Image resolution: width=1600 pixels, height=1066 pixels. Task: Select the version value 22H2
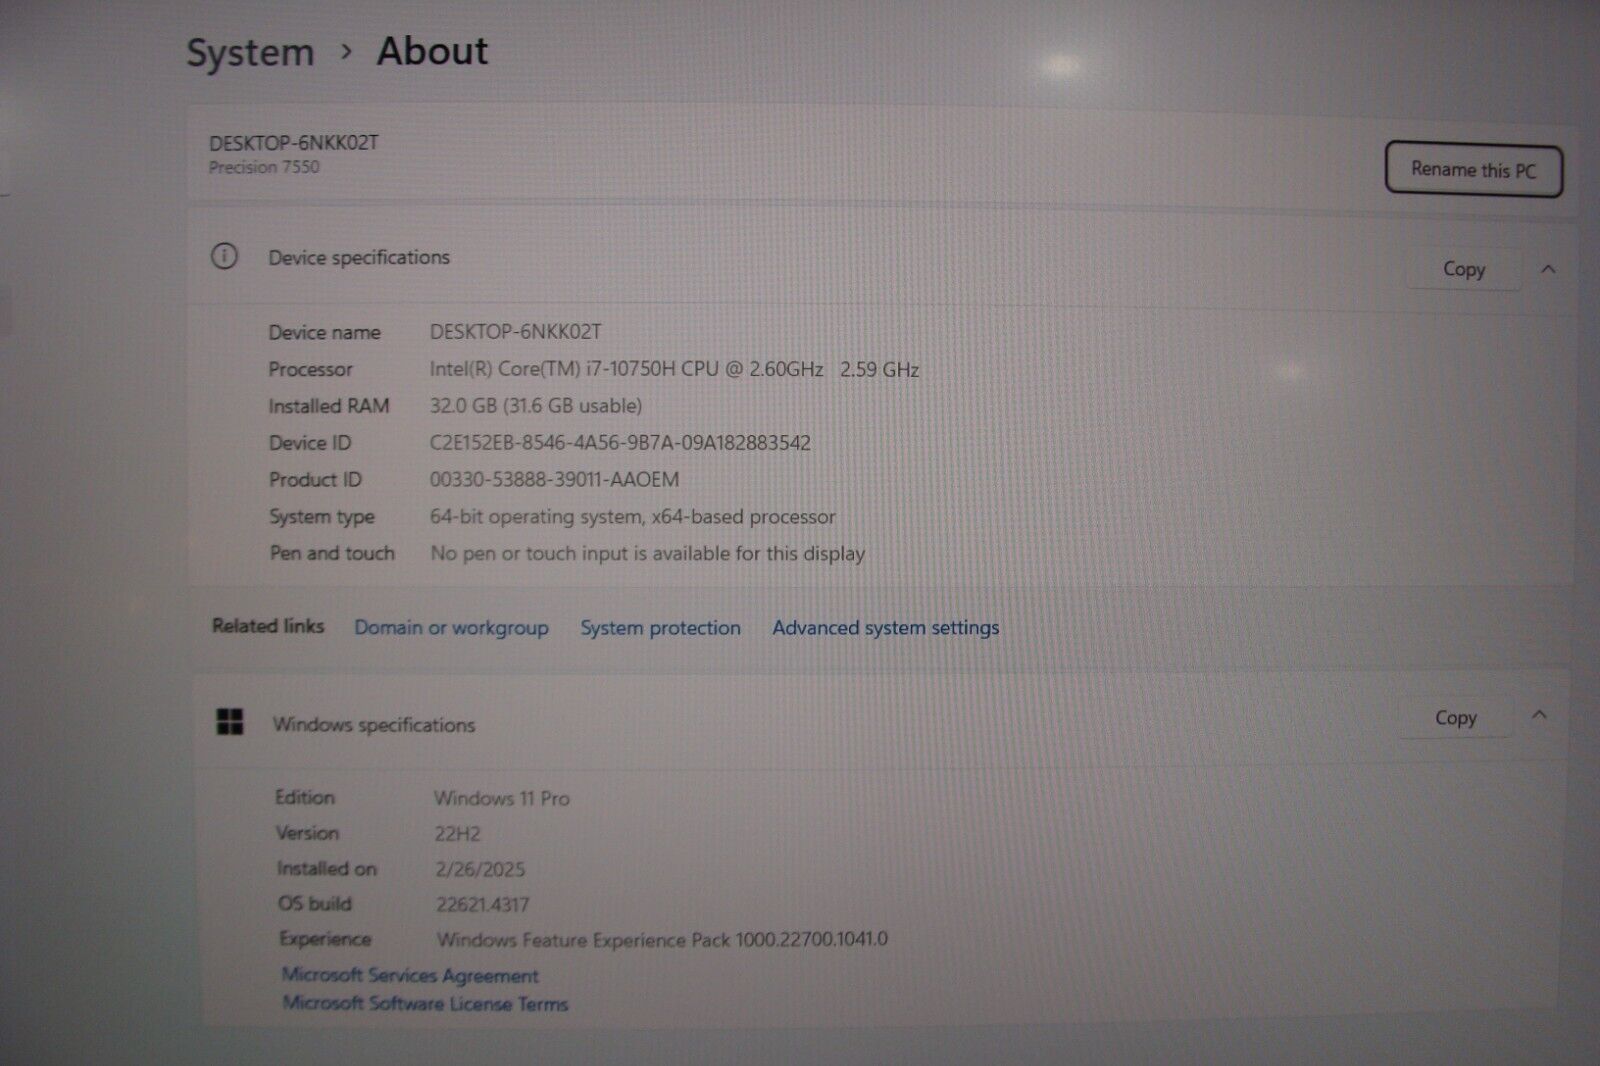click(x=457, y=833)
